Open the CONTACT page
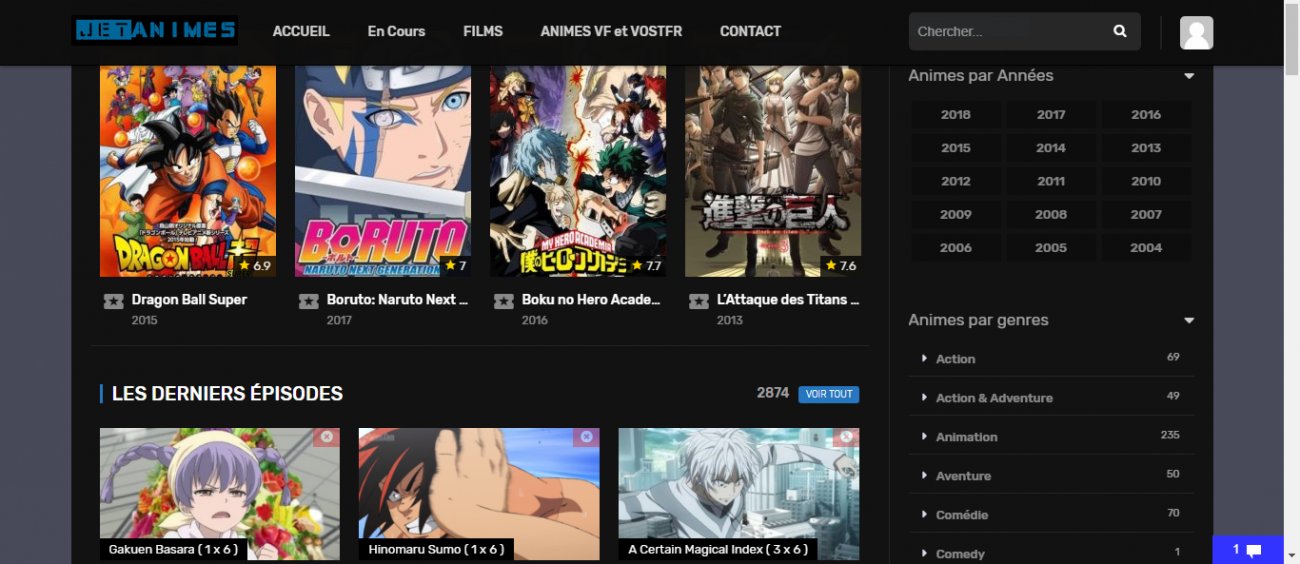Viewport: 1300px width, 564px height. [x=750, y=31]
